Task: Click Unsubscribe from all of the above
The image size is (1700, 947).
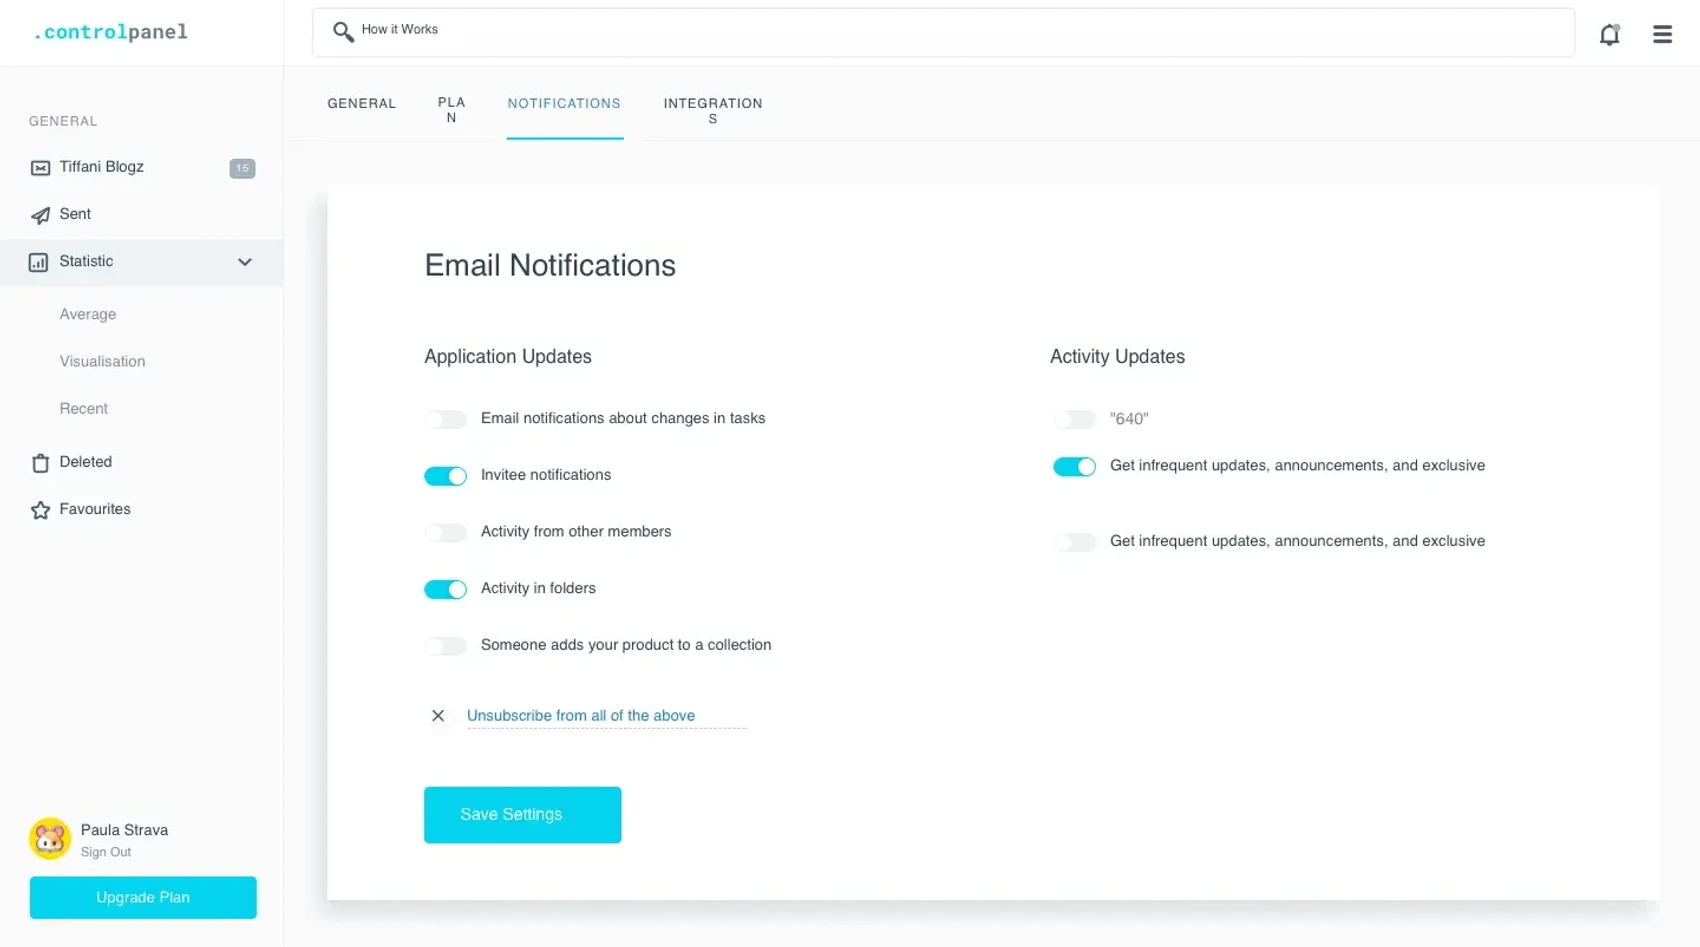Action: pos(580,716)
